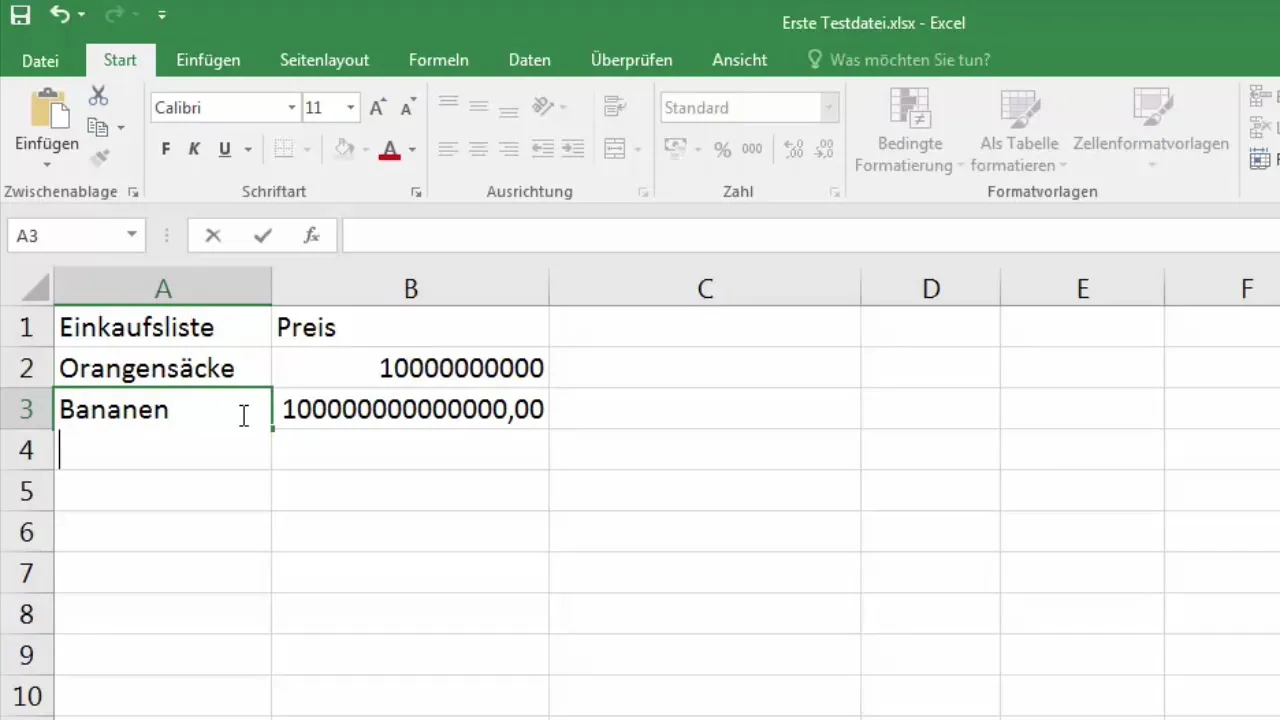Toggle bold (F) formatting
The image size is (1280, 720).
[x=166, y=150]
